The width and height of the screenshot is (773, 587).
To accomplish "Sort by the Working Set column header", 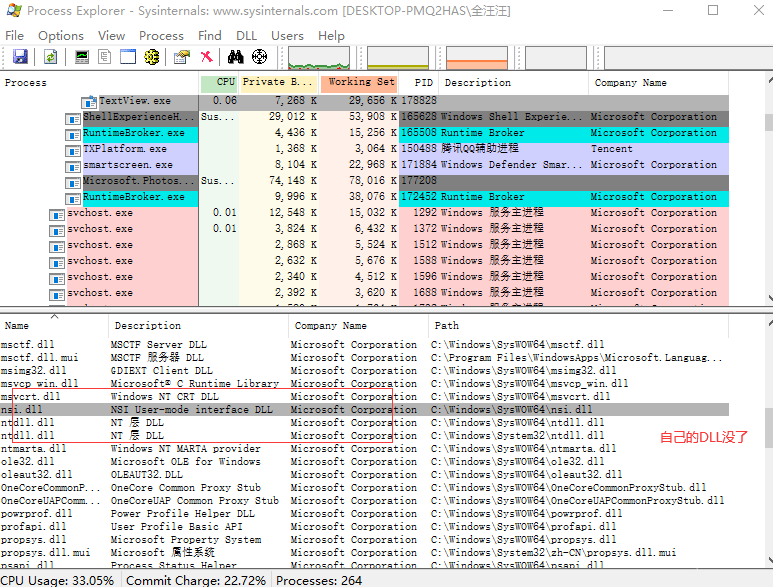I will (x=359, y=83).
